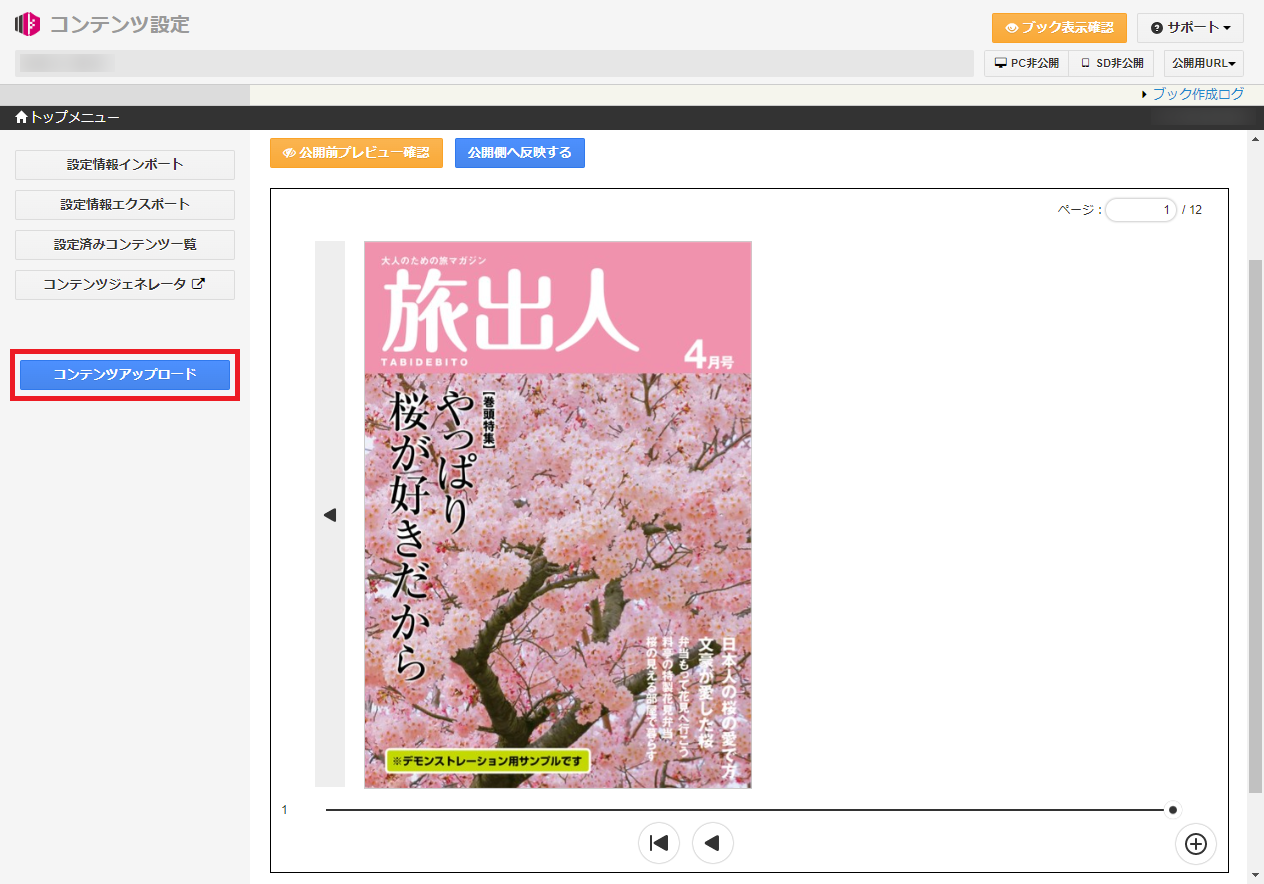This screenshot has height=884, width=1264.
Task: Click 公開側へ反映する button
Action: click(x=519, y=153)
